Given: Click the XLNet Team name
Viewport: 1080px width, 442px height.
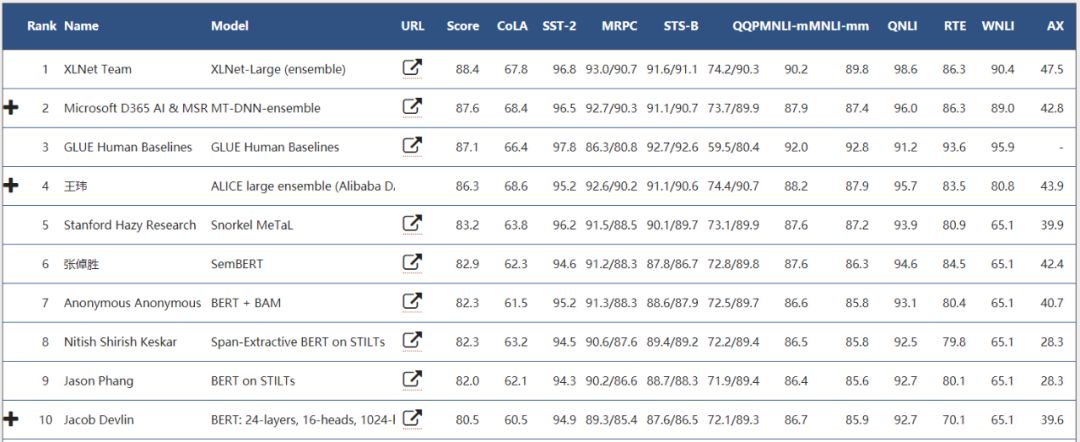Looking at the screenshot, I should coord(97,69).
